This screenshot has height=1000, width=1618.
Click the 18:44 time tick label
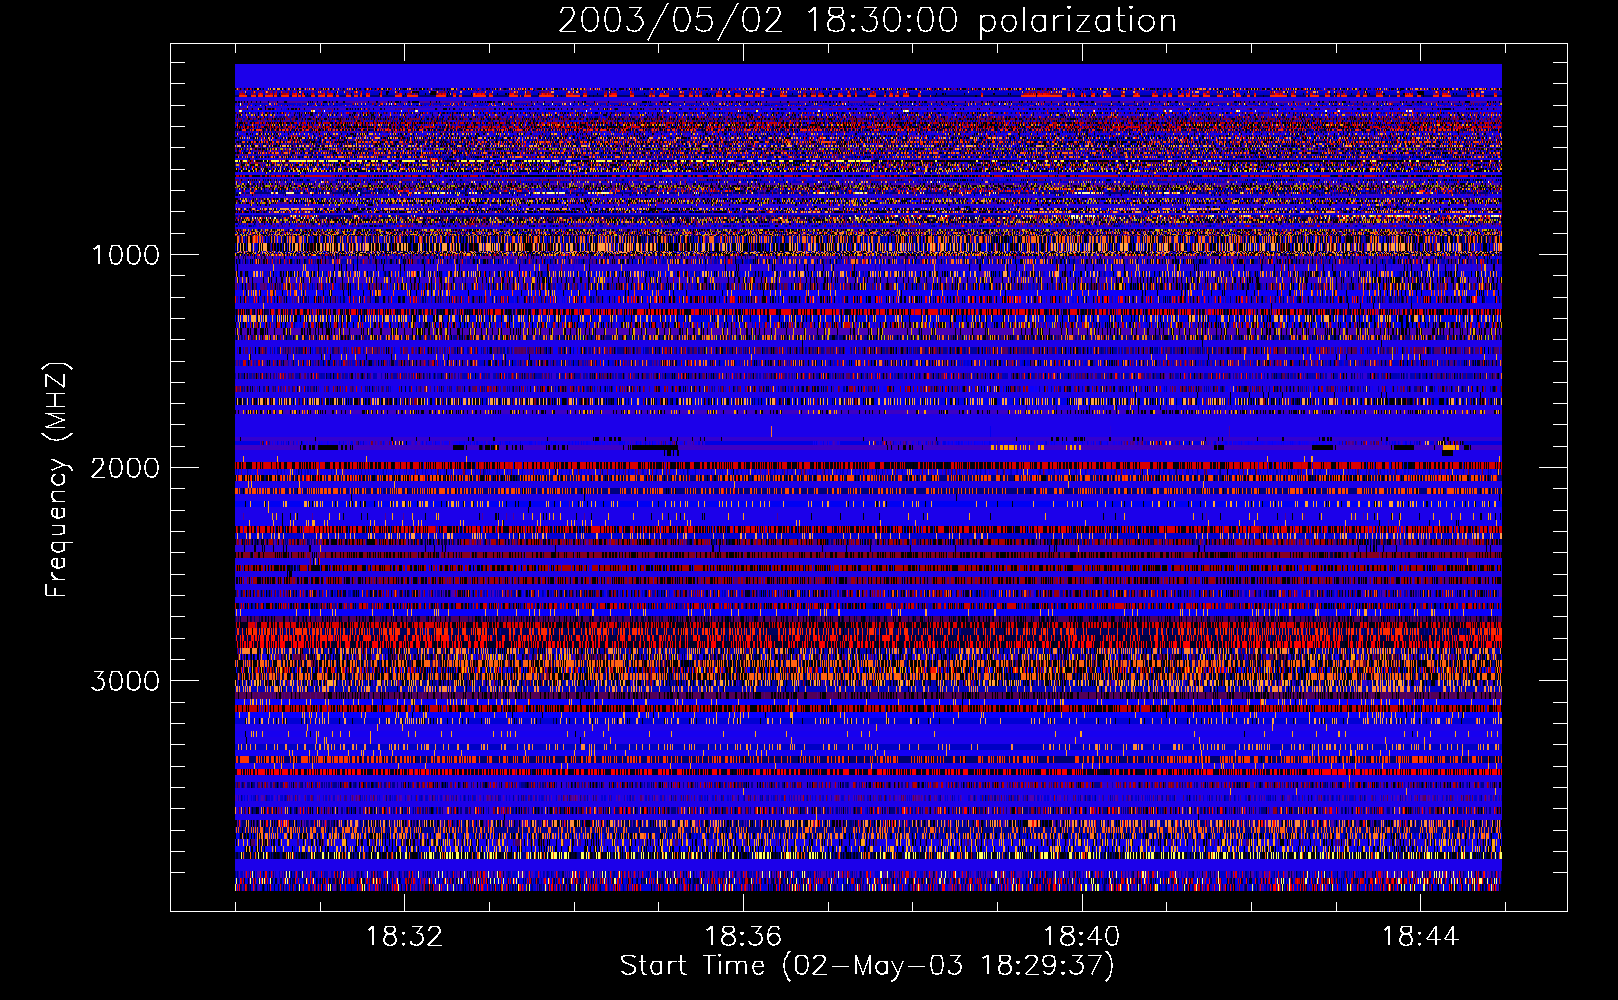[x=1420, y=937]
